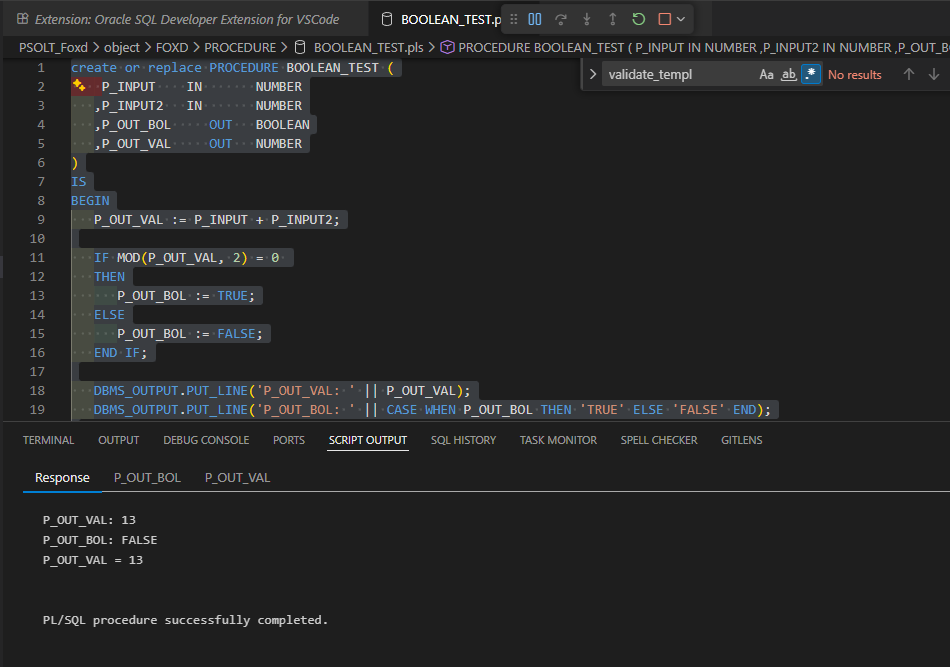Open dropdown next to debug stop button
950x667 pixels.
pos(681,19)
